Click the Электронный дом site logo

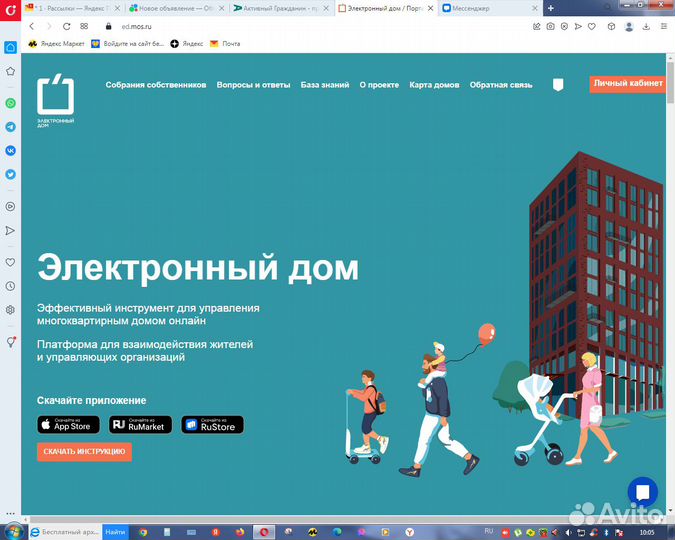pos(56,101)
